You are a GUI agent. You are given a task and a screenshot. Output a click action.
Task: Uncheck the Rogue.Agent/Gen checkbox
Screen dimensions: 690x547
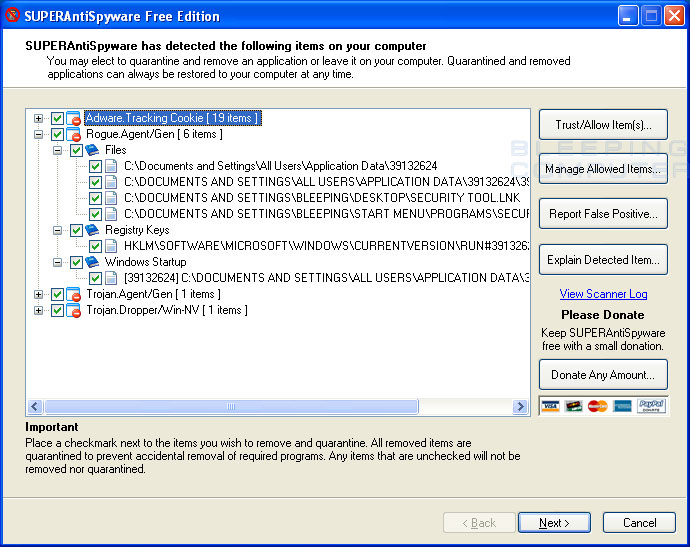[57, 134]
